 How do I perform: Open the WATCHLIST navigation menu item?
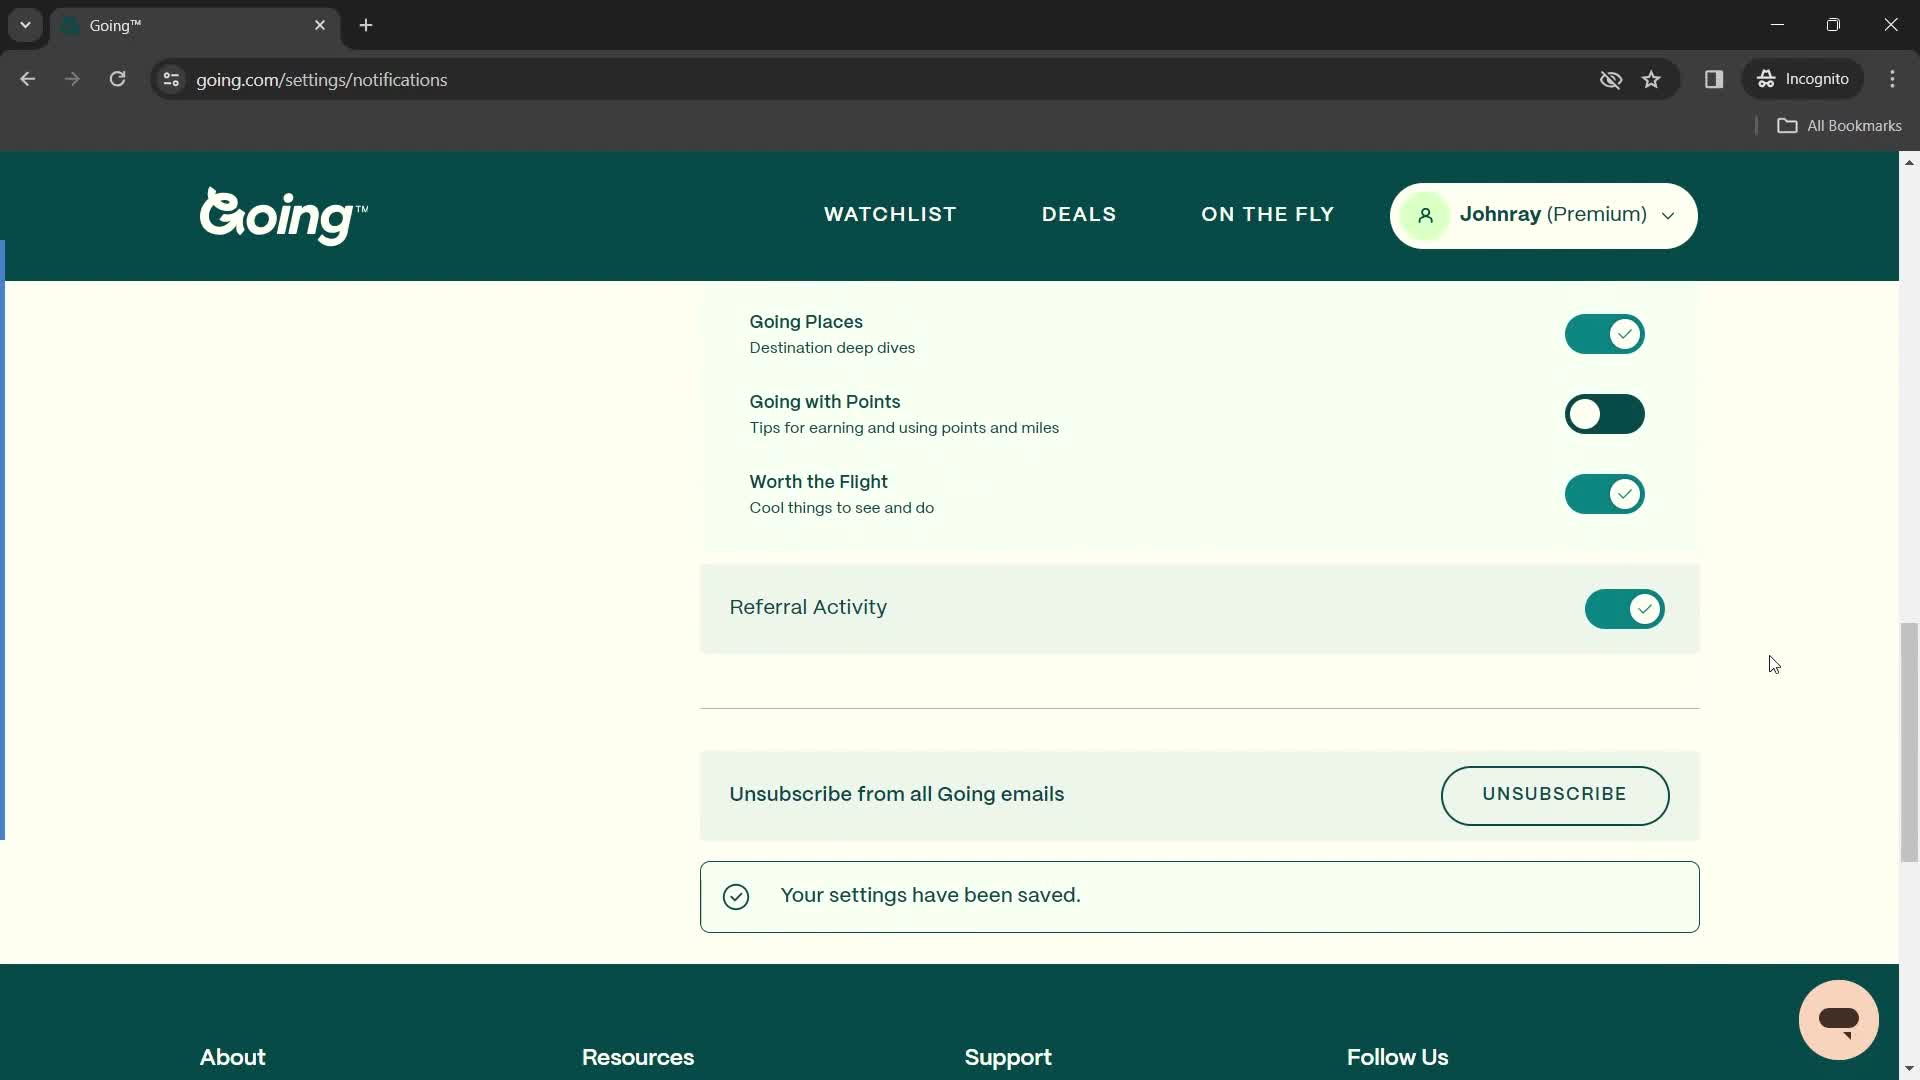(890, 215)
